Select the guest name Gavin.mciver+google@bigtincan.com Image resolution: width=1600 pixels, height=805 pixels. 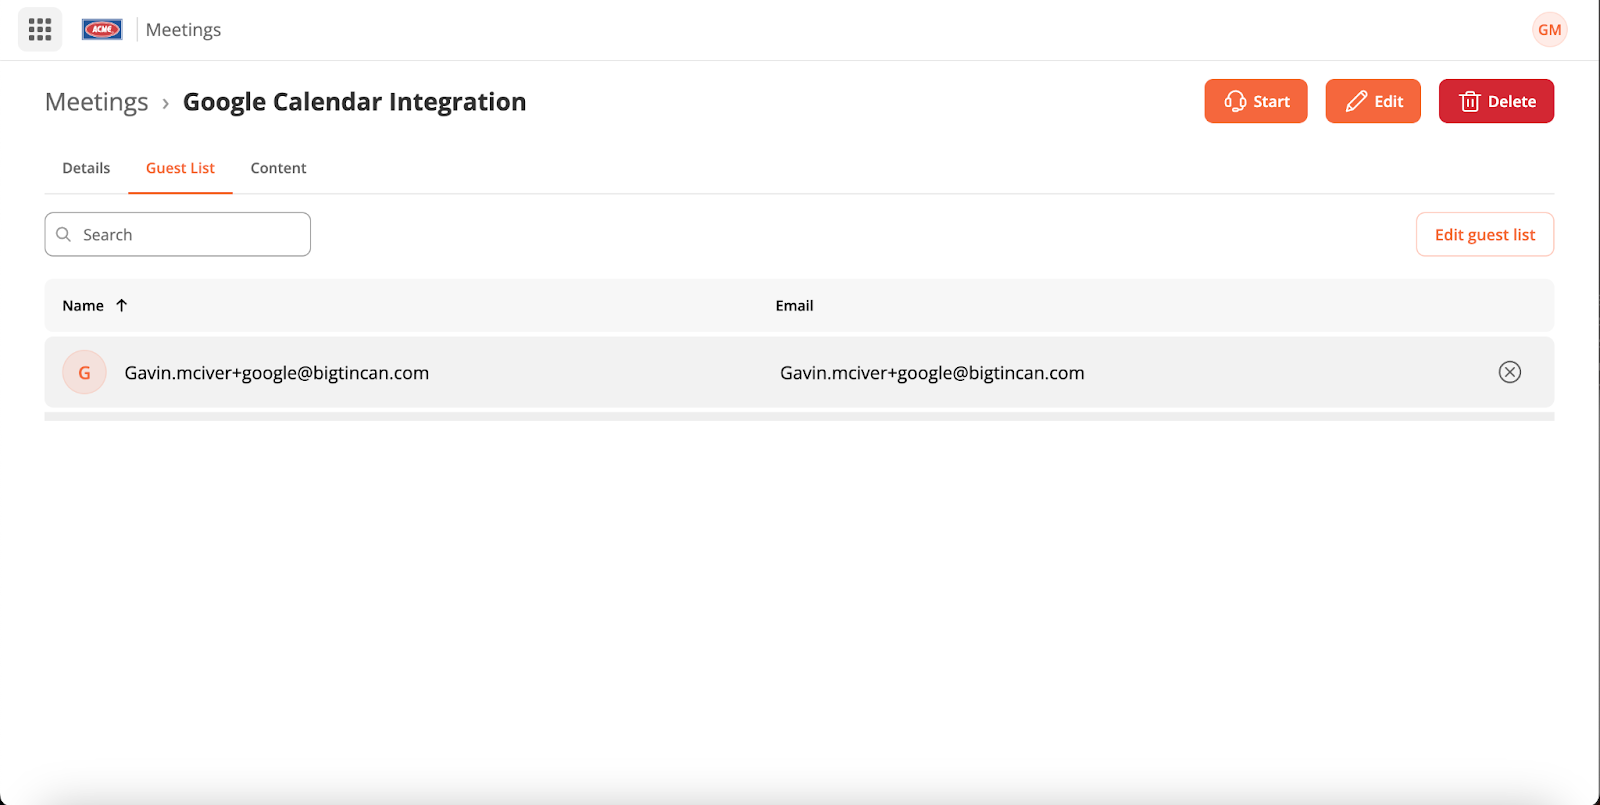(277, 373)
